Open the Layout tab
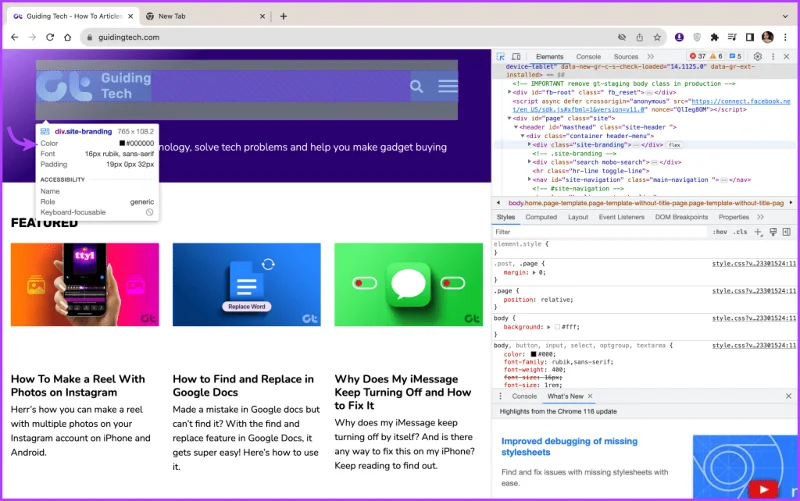 (x=578, y=217)
